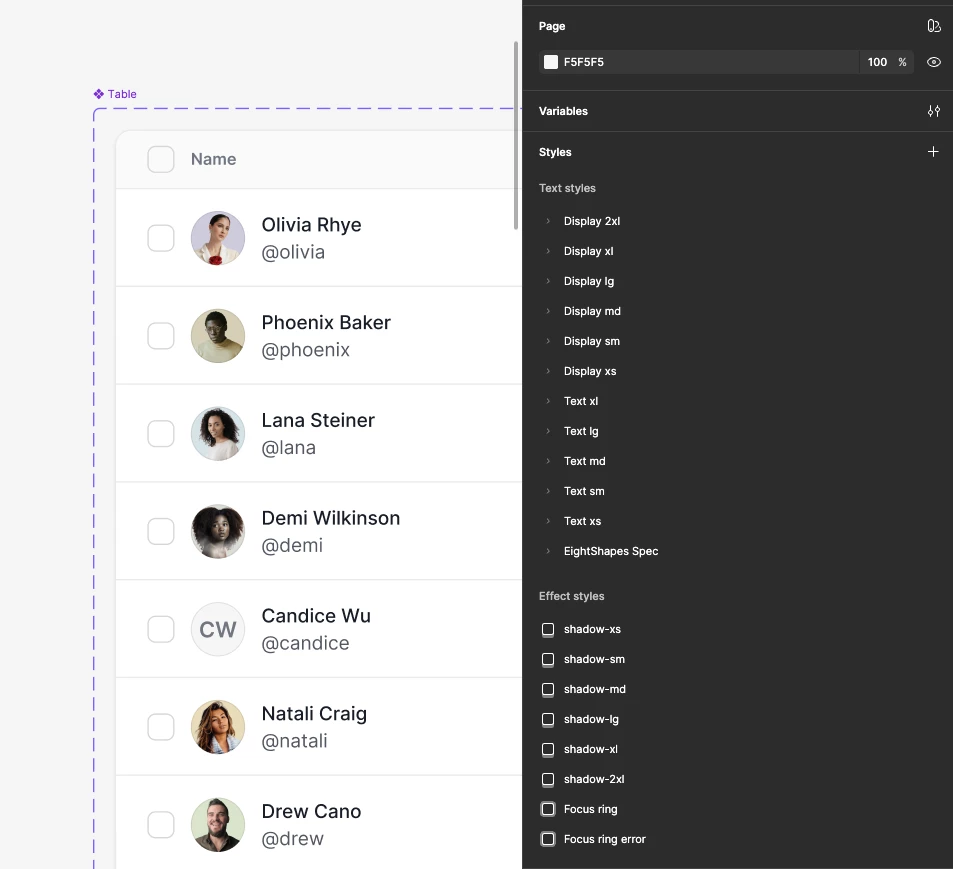
Task: Edit the F5F5F5 hex color field
Action: pyautogui.click(x=699, y=62)
